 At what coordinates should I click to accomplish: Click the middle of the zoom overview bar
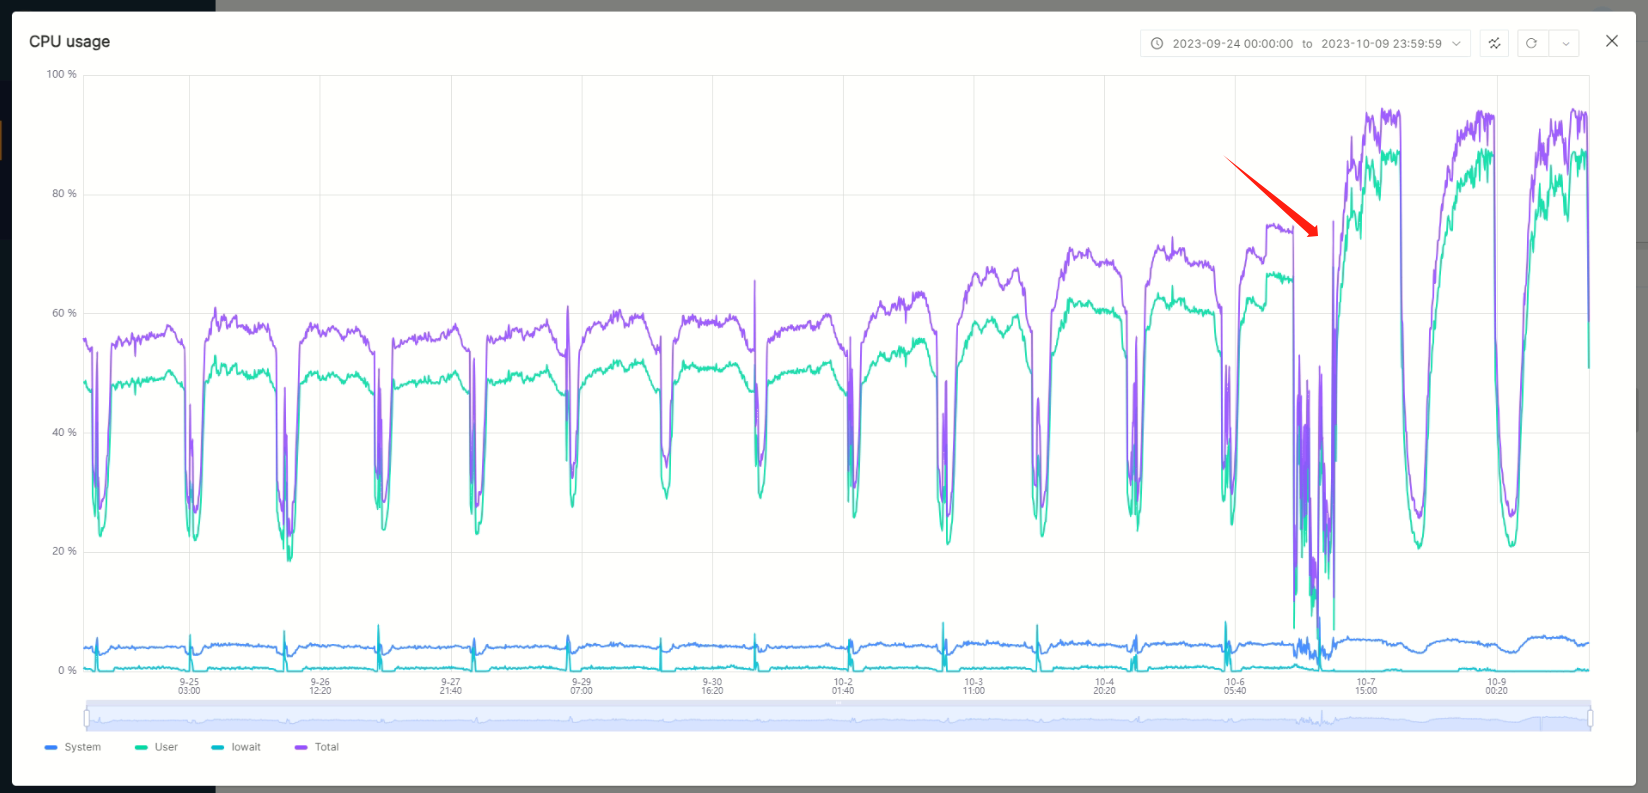(838, 717)
